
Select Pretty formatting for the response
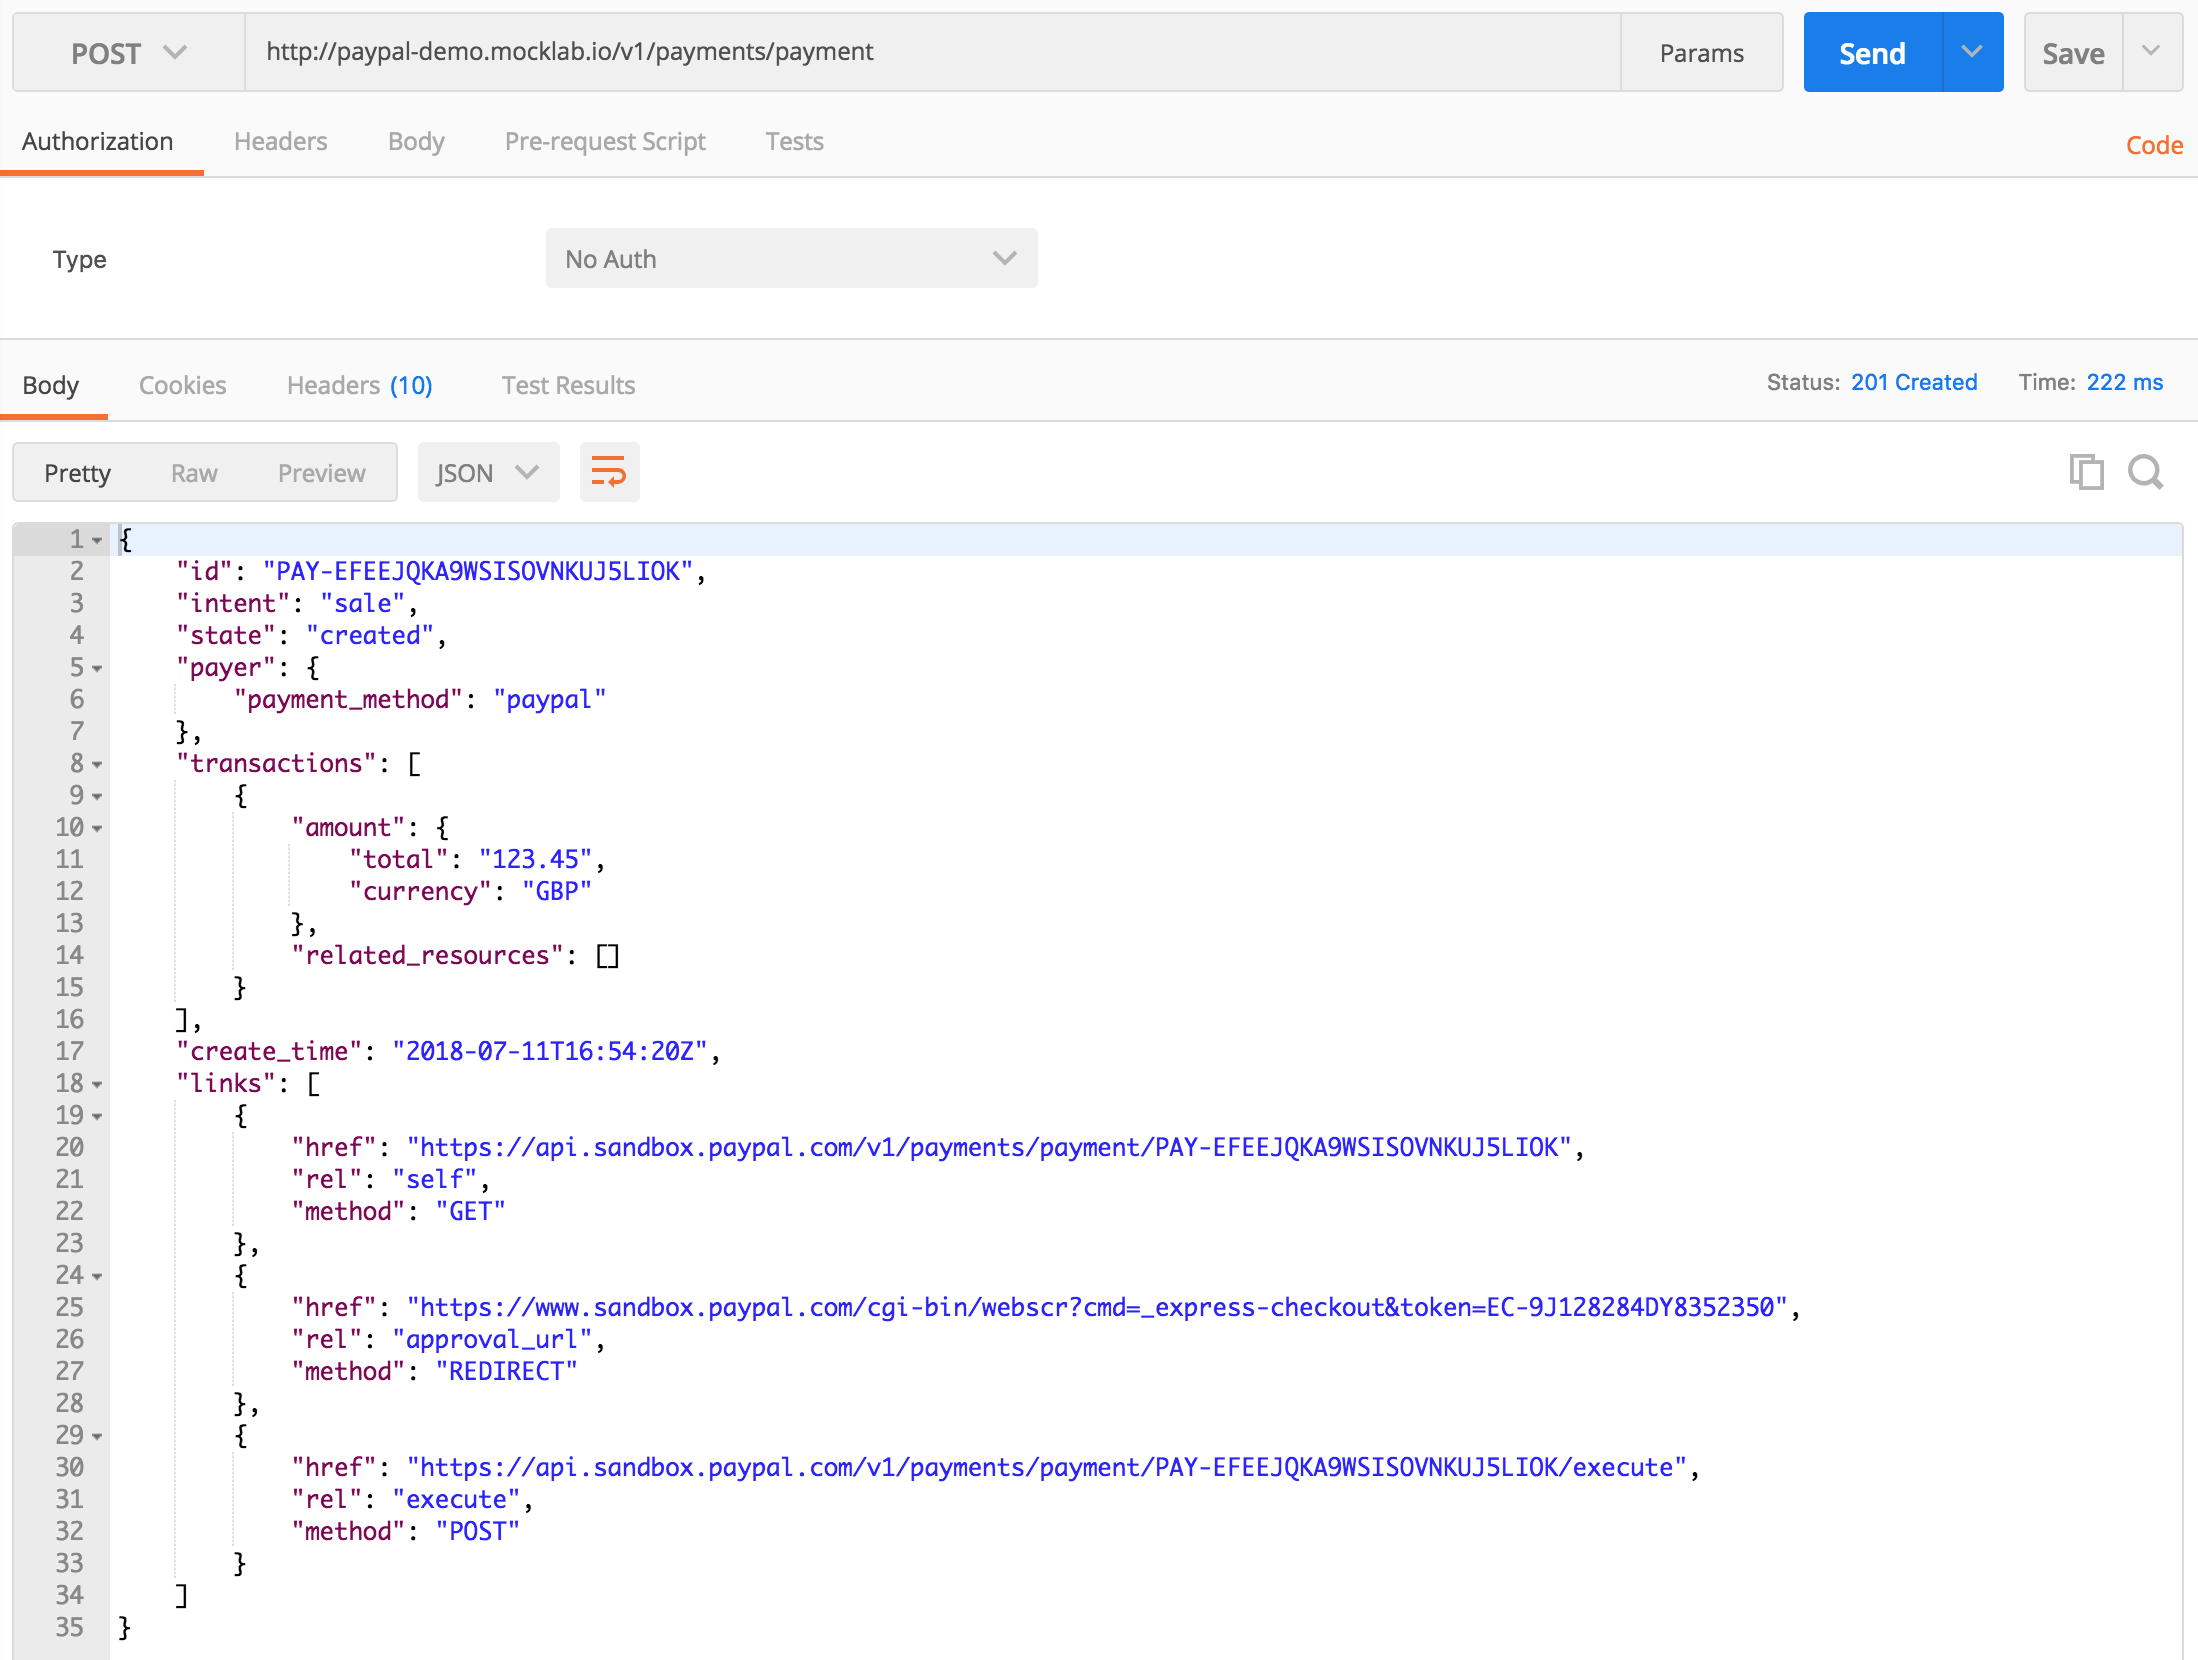coord(77,472)
